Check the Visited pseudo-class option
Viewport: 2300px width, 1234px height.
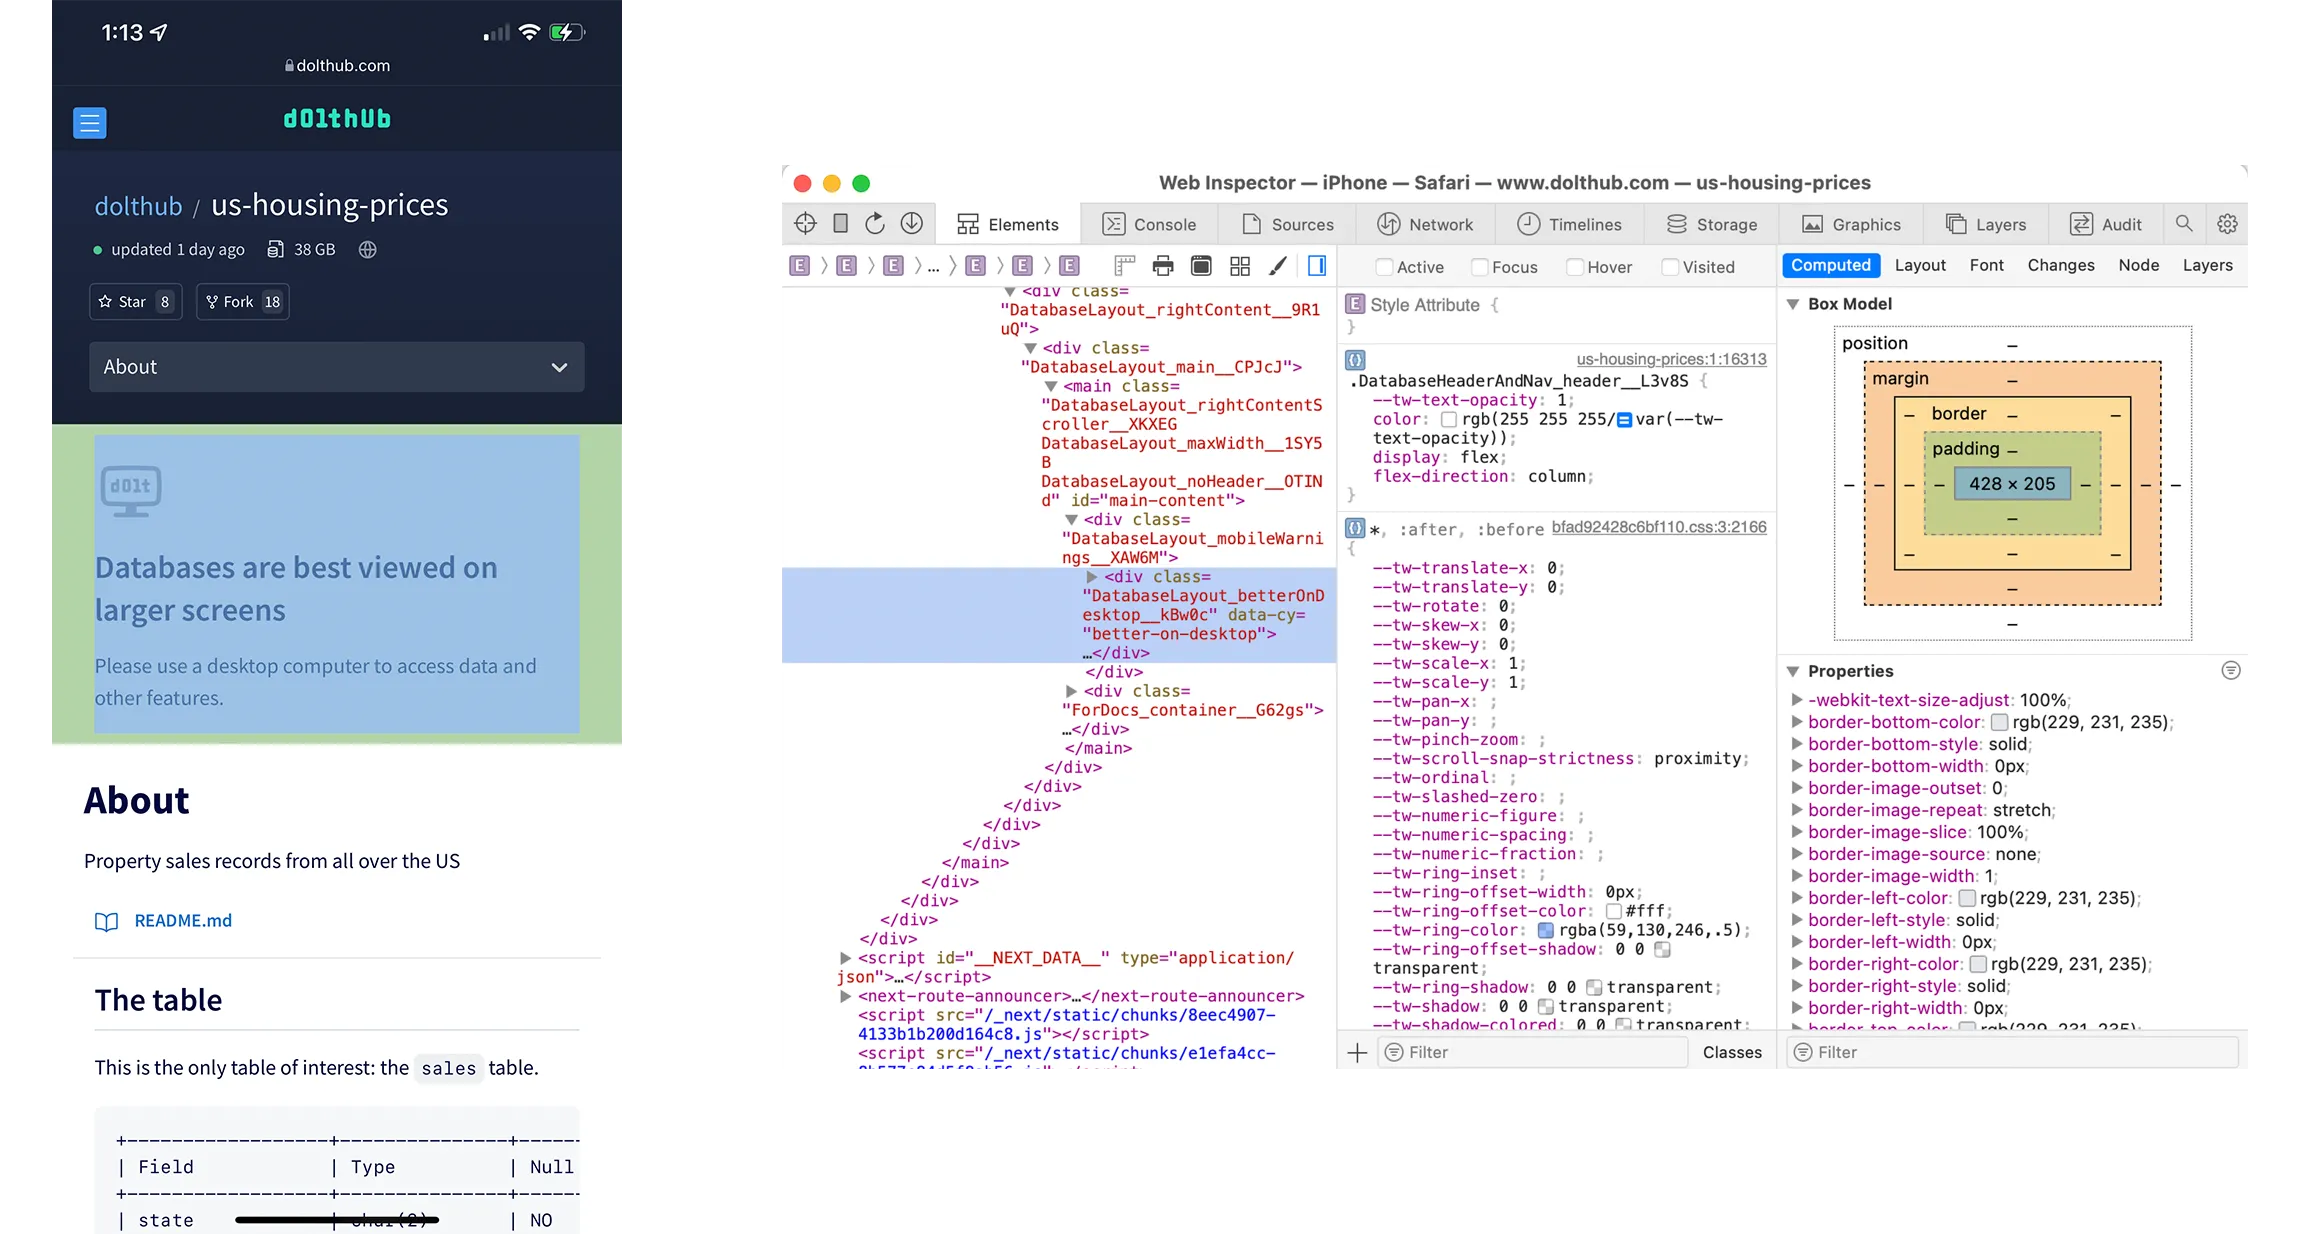coord(1669,266)
